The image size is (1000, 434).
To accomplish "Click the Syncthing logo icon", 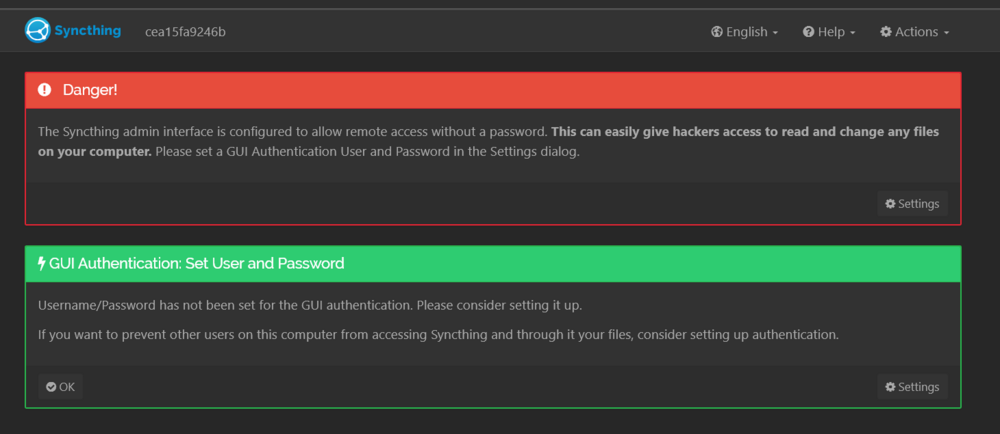I will coord(38,30).
